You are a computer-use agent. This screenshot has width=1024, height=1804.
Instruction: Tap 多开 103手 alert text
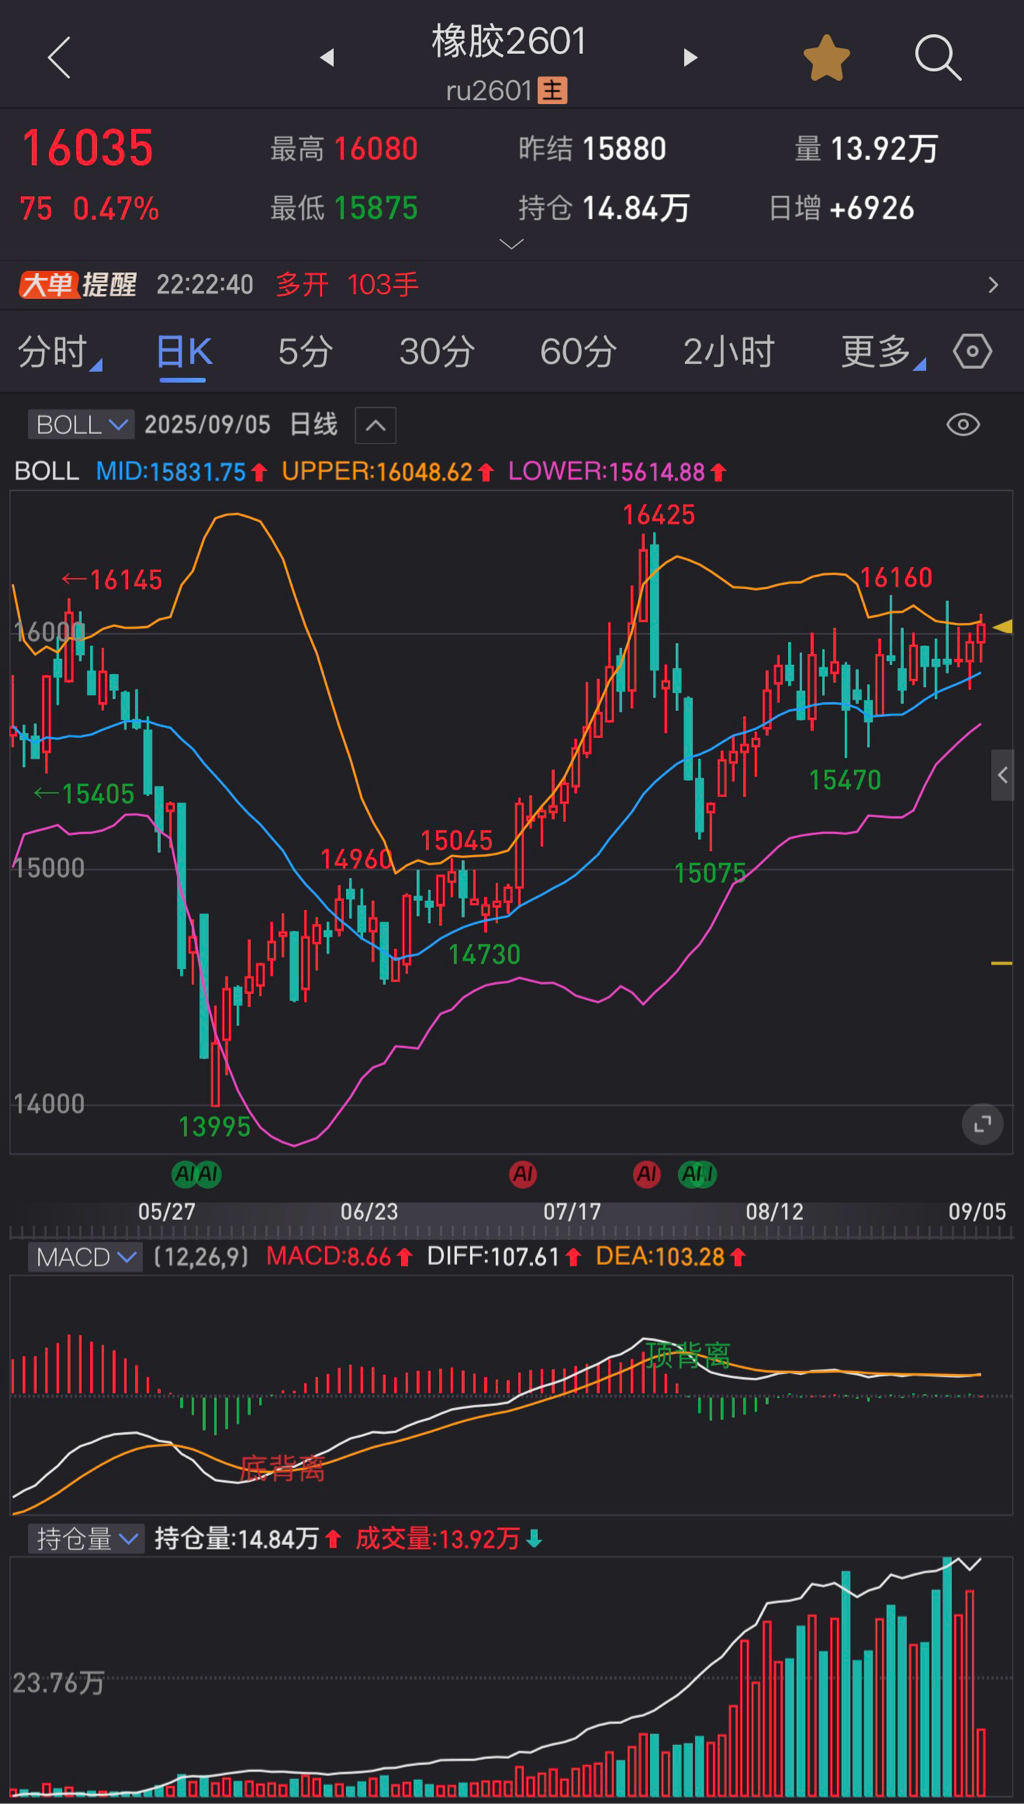click(347, 285)
